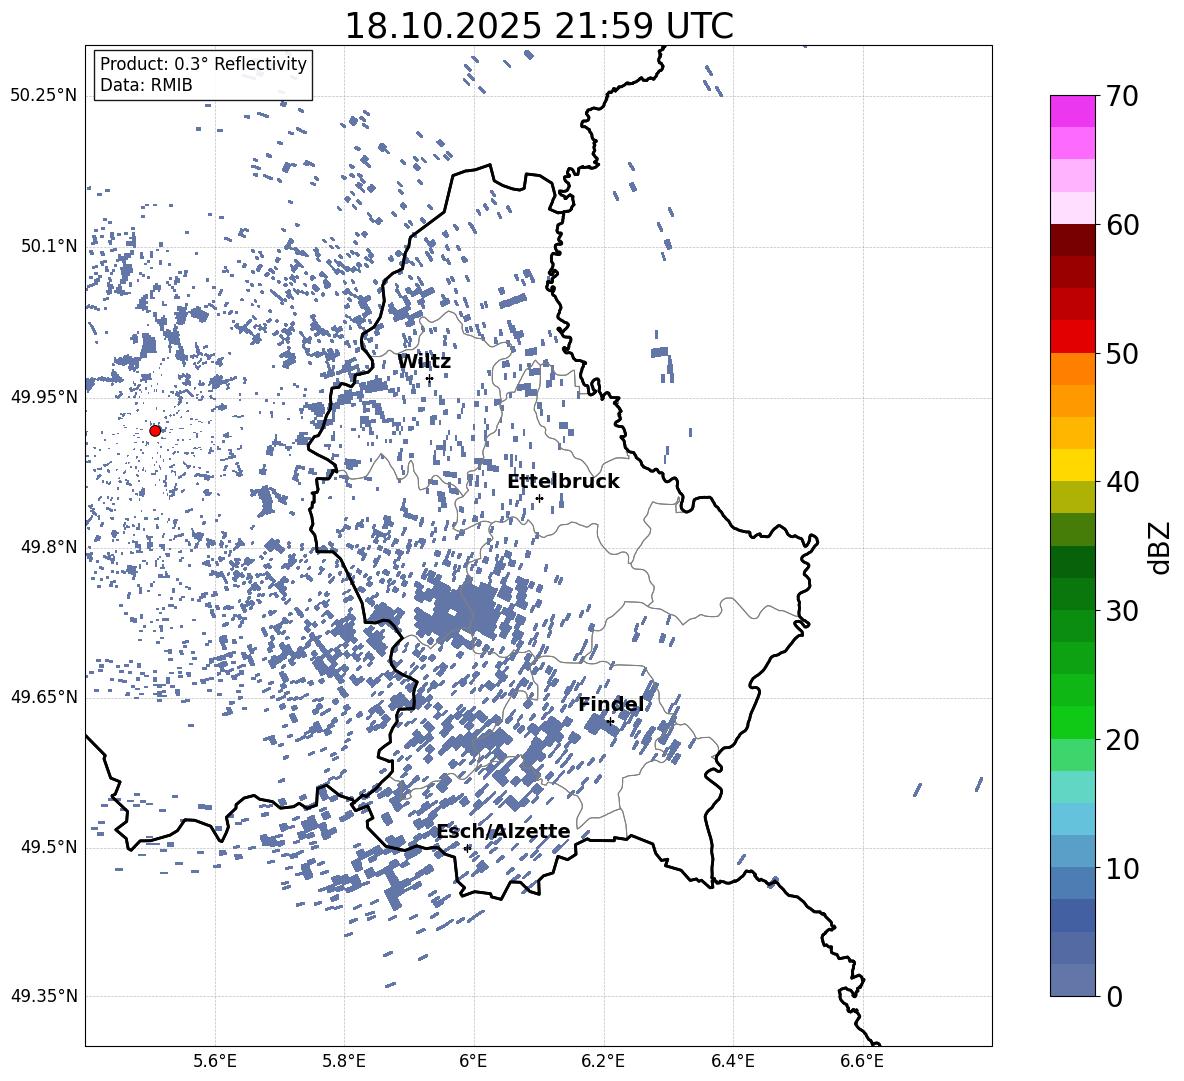Image resolution: width=1184 pixels, height=1081 pixels.
Task: Click the 49.95°N latitude label
Action: pos(44,396)
